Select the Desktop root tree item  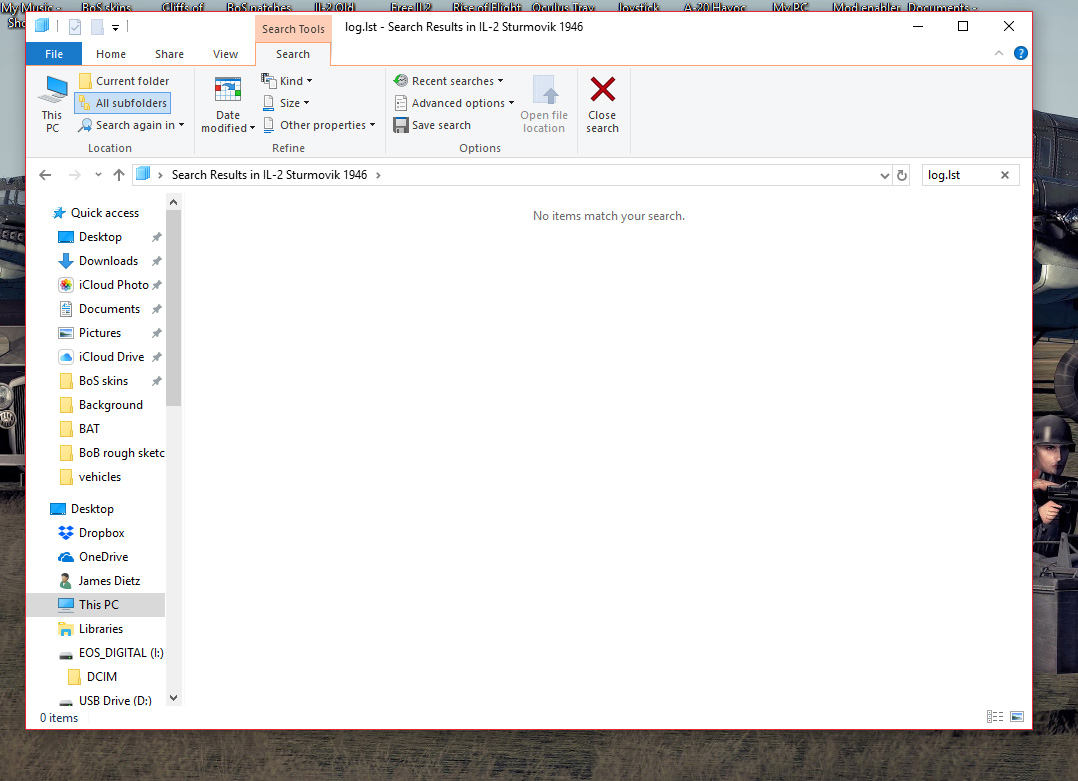[92, 509]
